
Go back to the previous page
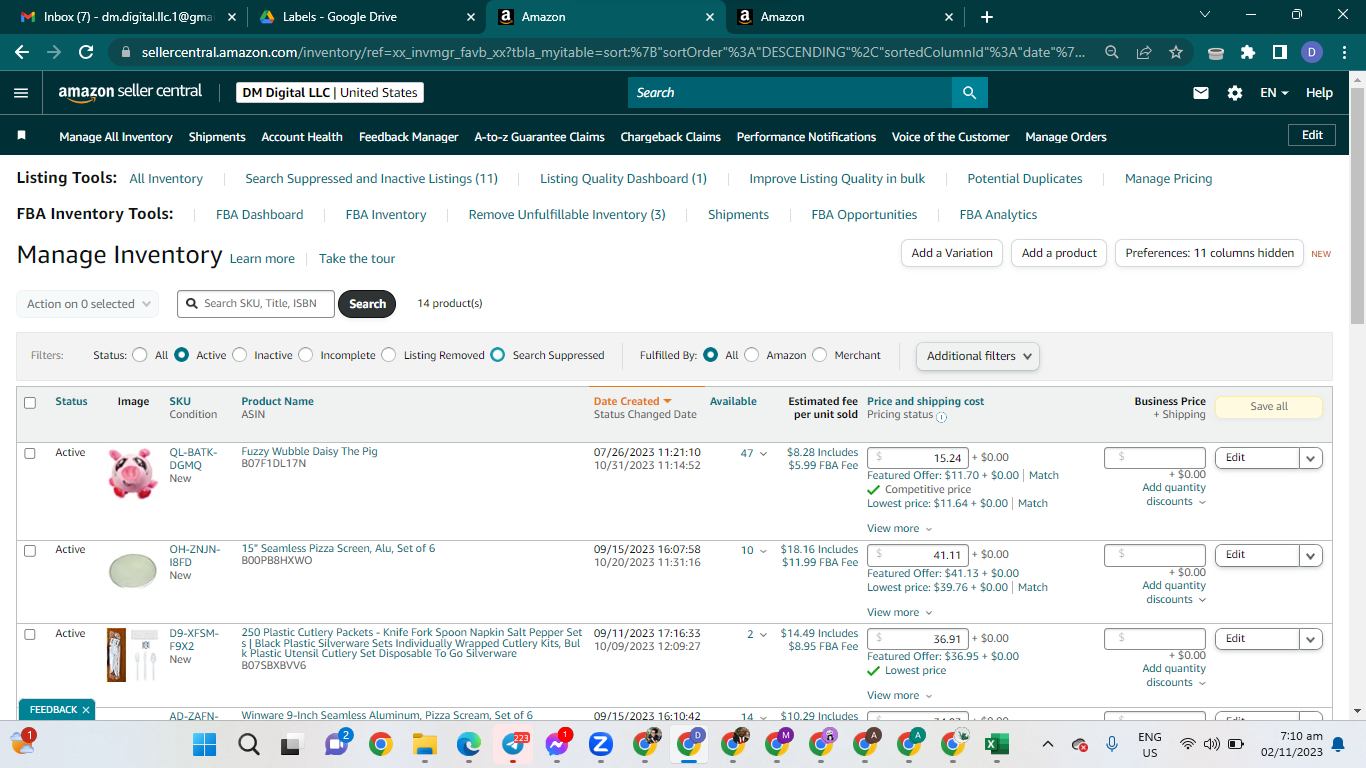click(24, 52)
